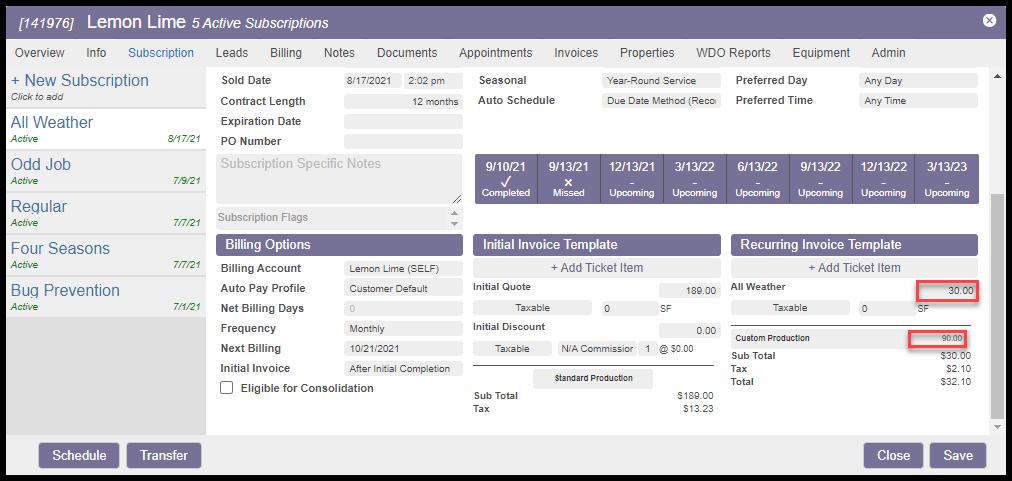The height and width of the screenshot is (481, 1012).
Task: Add a new subscription from sidebar
Action: pos(79,81)
